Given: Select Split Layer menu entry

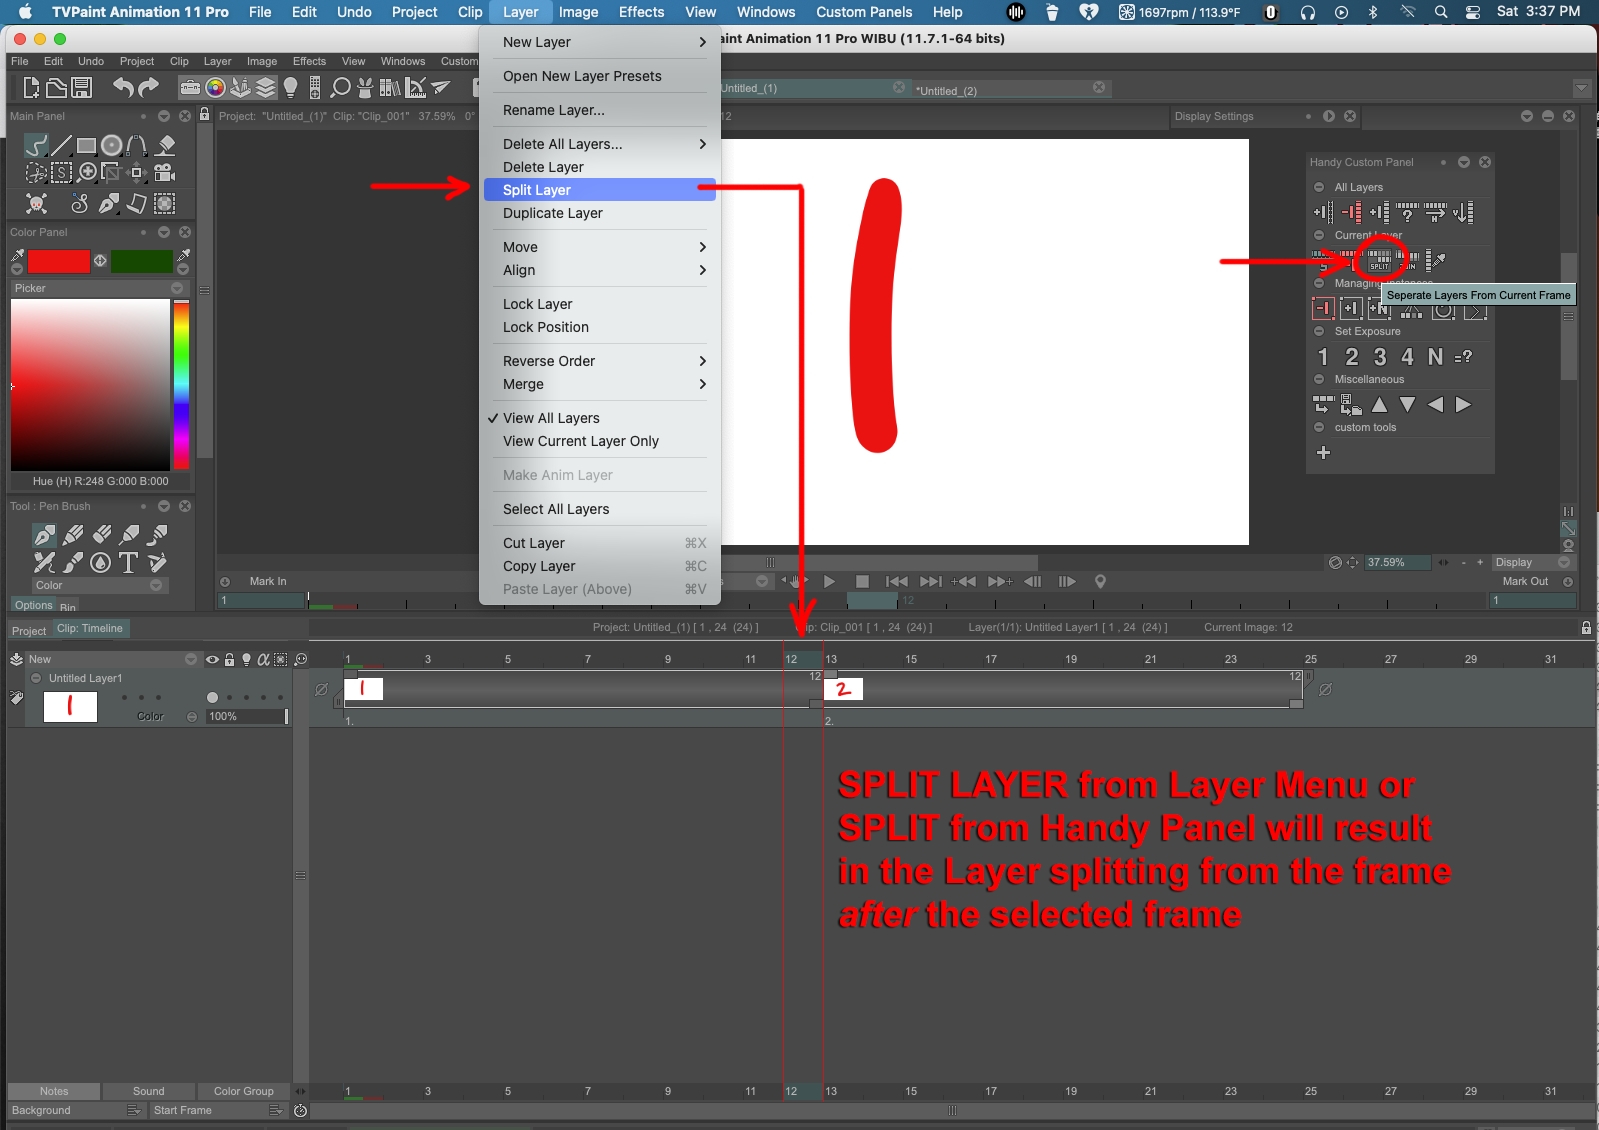Looking at the screenshot, I should tap(599, 190).
